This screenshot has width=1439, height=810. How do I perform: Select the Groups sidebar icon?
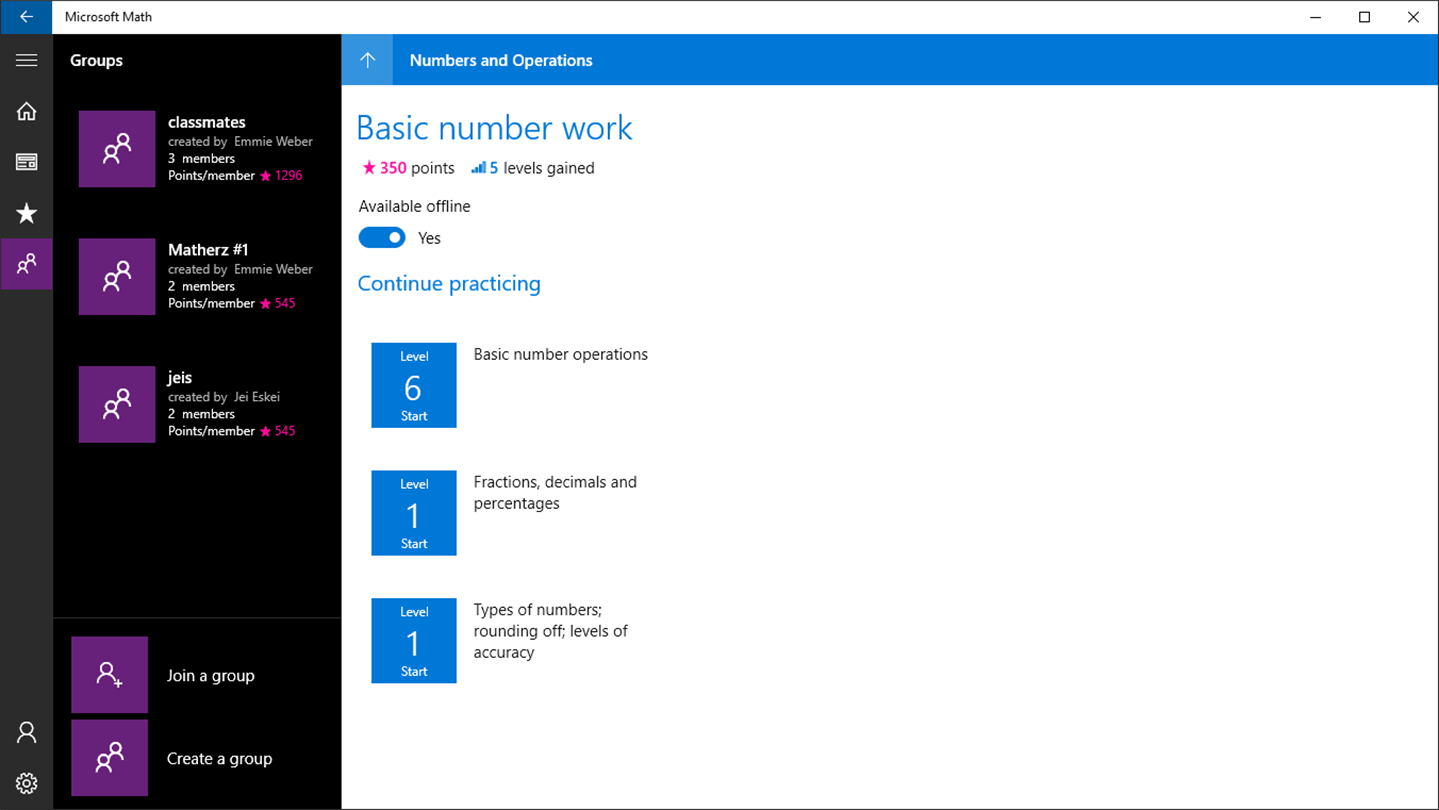click(x=26, y=264)
